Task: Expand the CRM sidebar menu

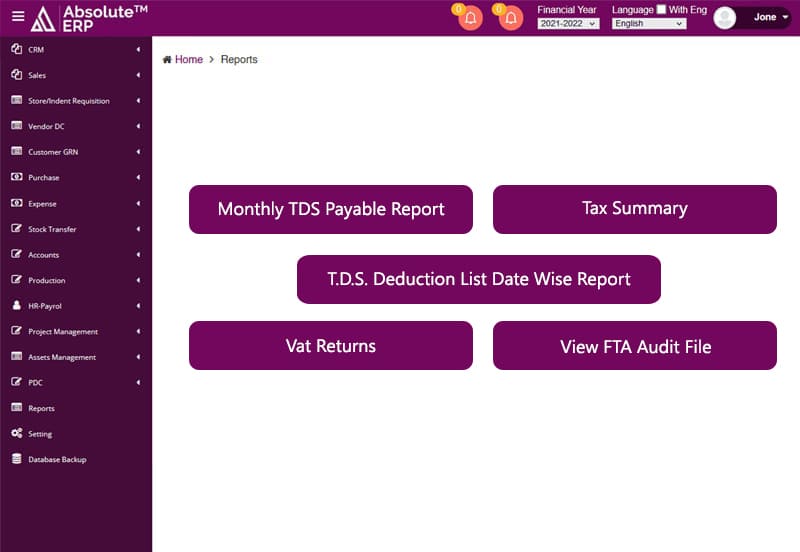Action: (x=75, y=50)
